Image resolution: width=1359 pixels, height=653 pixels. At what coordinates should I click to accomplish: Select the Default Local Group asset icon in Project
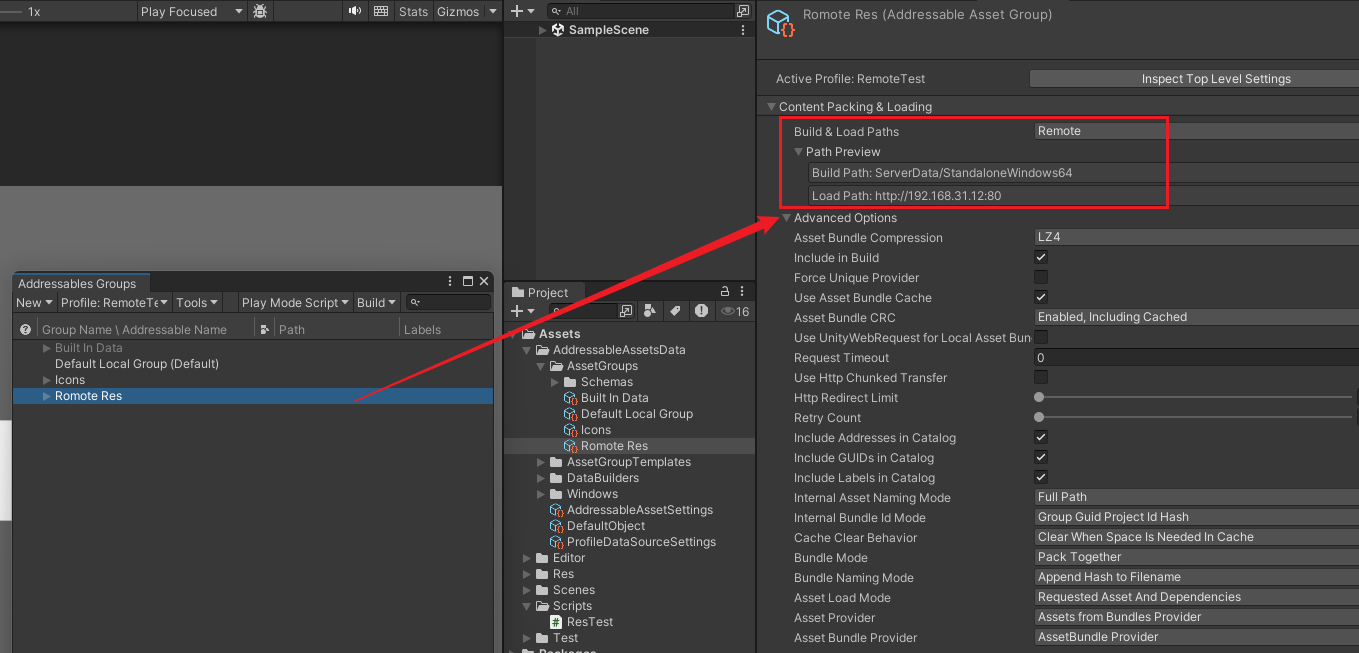pyautogui.click(x=571, y=414)
